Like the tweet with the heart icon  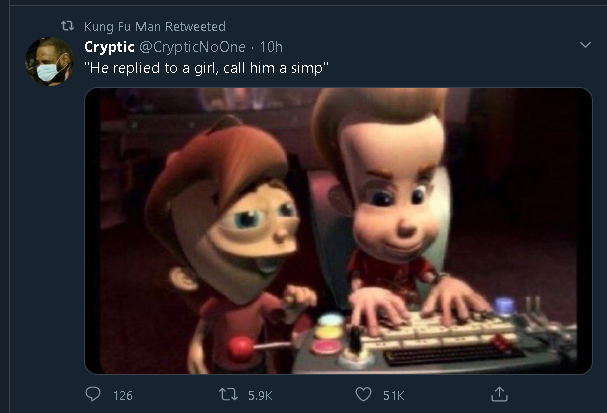pos(363,394)
